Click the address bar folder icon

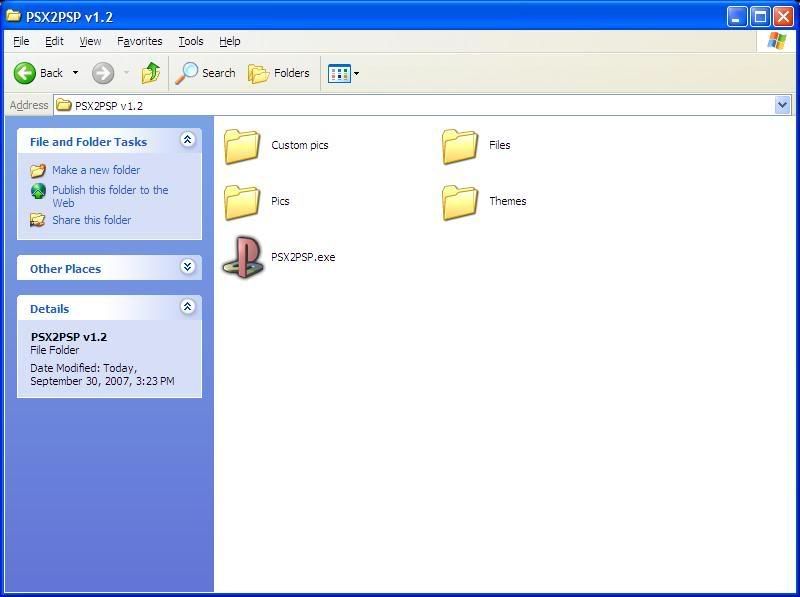click(x=64, y=105)
